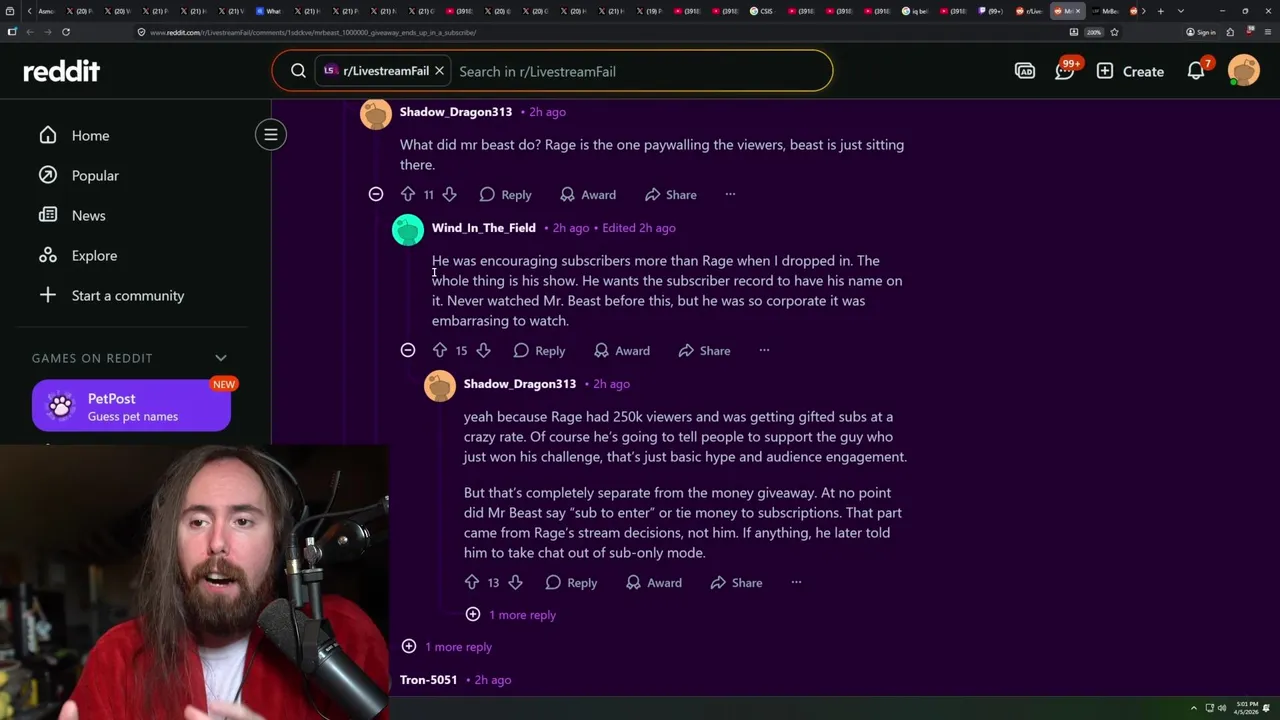Click Award on the 13-point reply

653,582
